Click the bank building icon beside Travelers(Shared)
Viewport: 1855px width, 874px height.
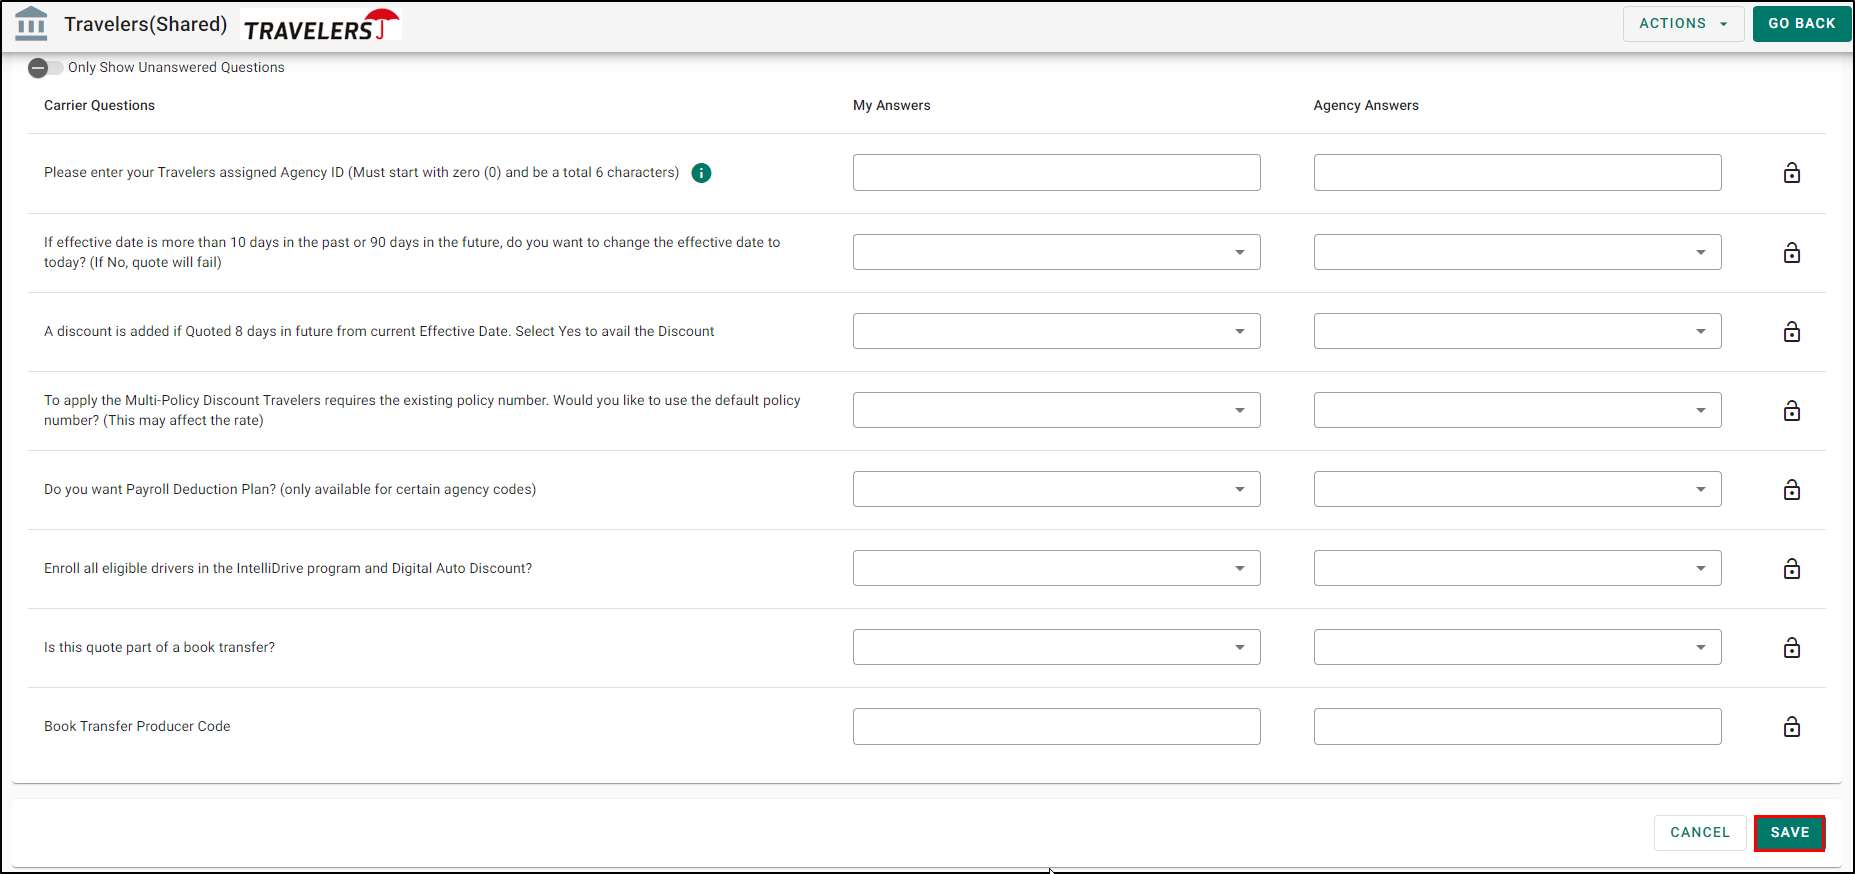(32, 23)
